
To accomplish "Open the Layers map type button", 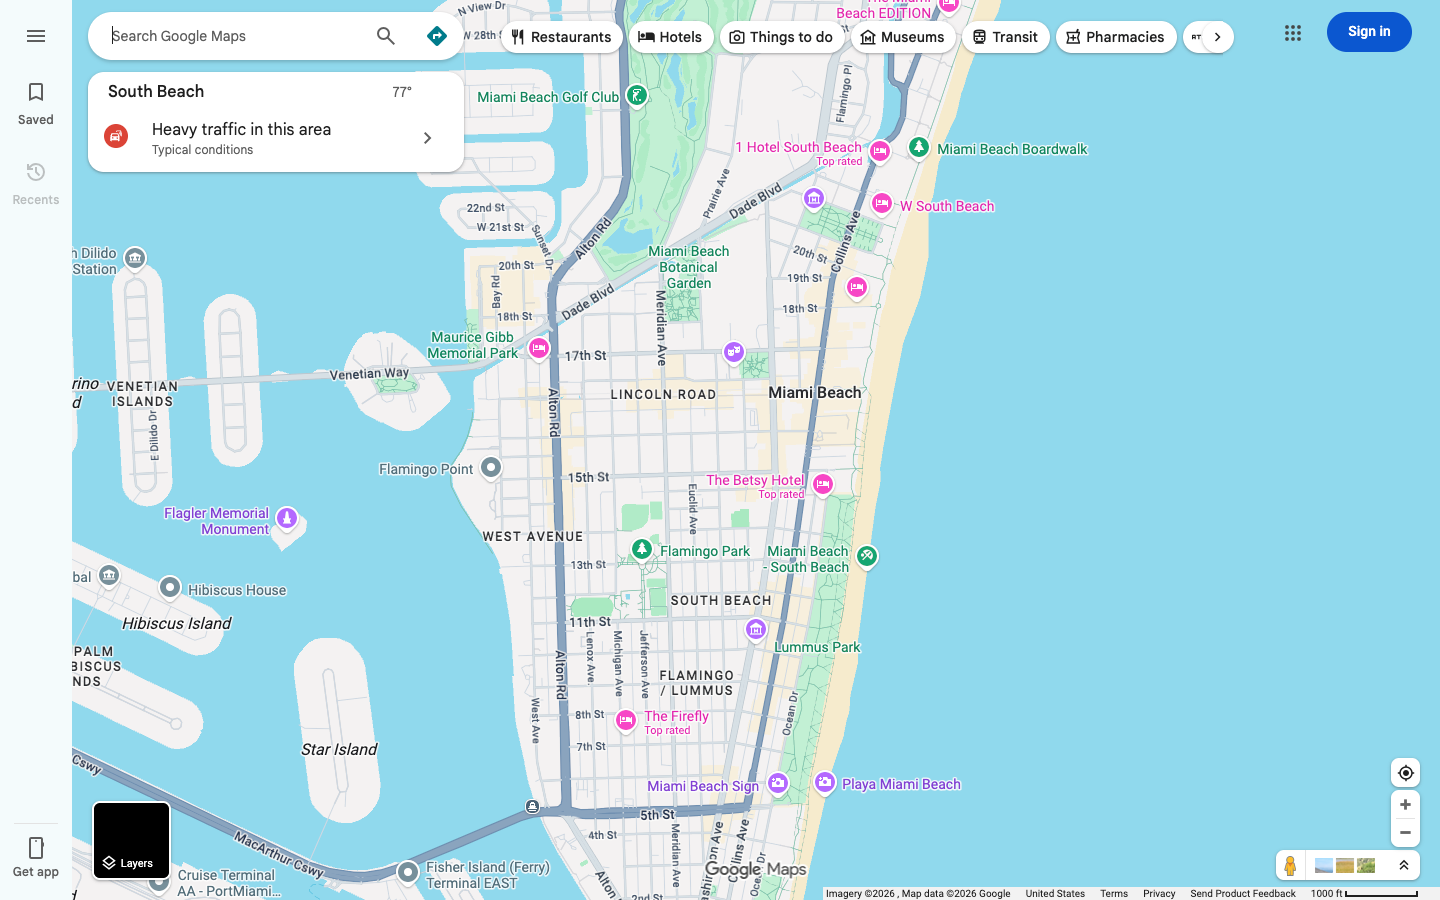I will (x=132, y=841).
